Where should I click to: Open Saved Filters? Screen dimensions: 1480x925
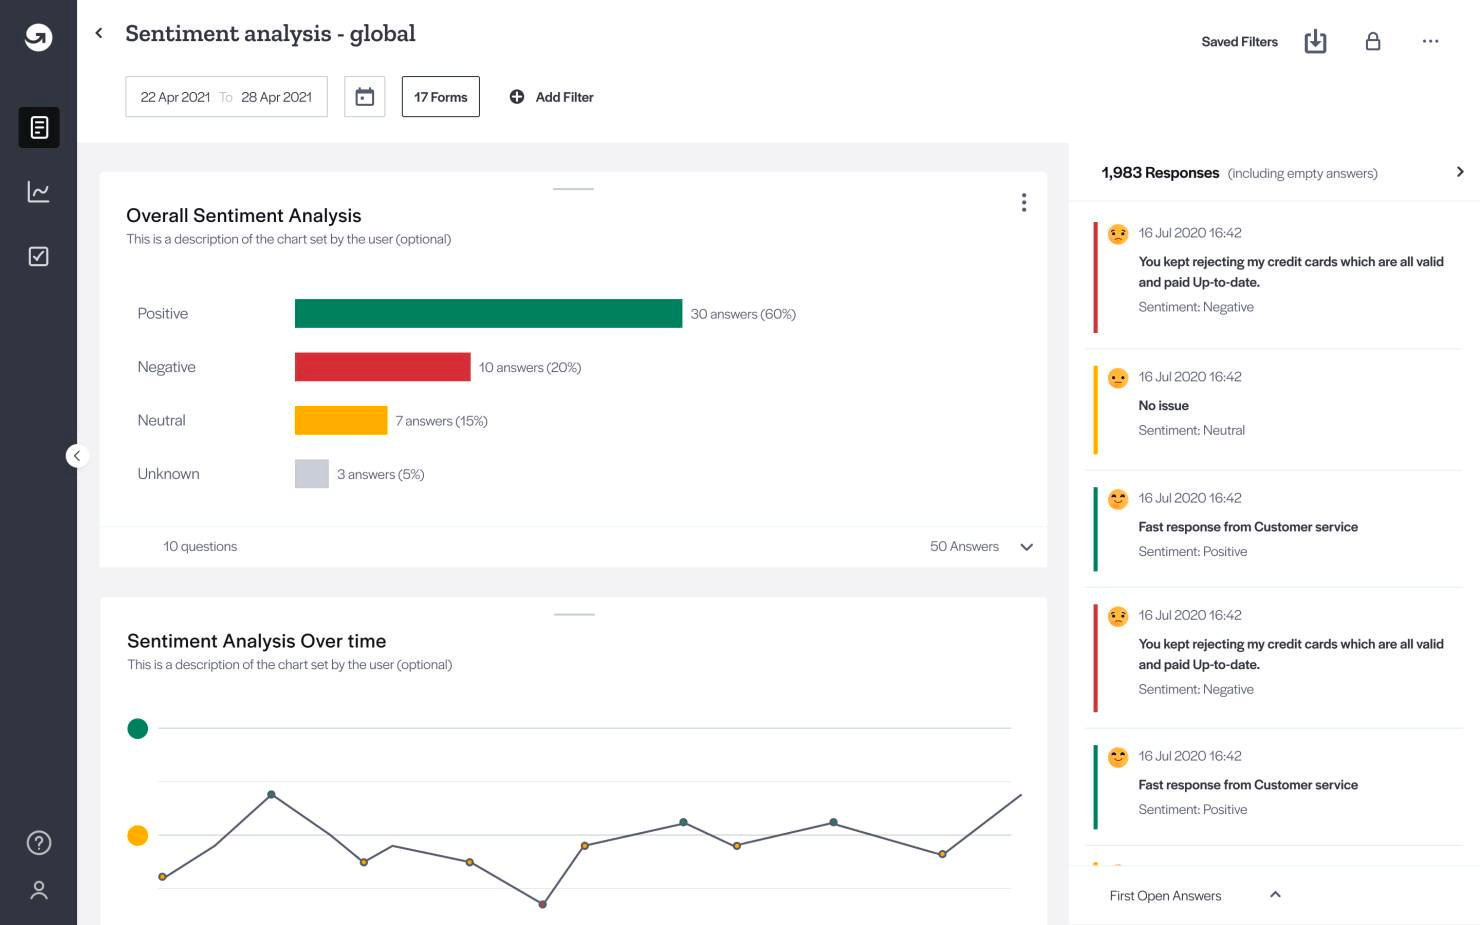(1239, 42)
